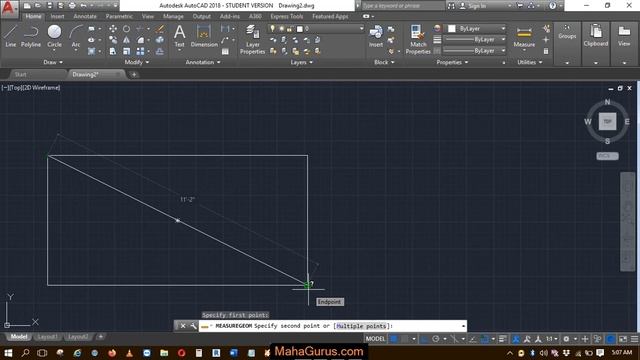Click the Copy objects tool
The height and width of the screenshot is (360, 640).
[x=113, y=40]
